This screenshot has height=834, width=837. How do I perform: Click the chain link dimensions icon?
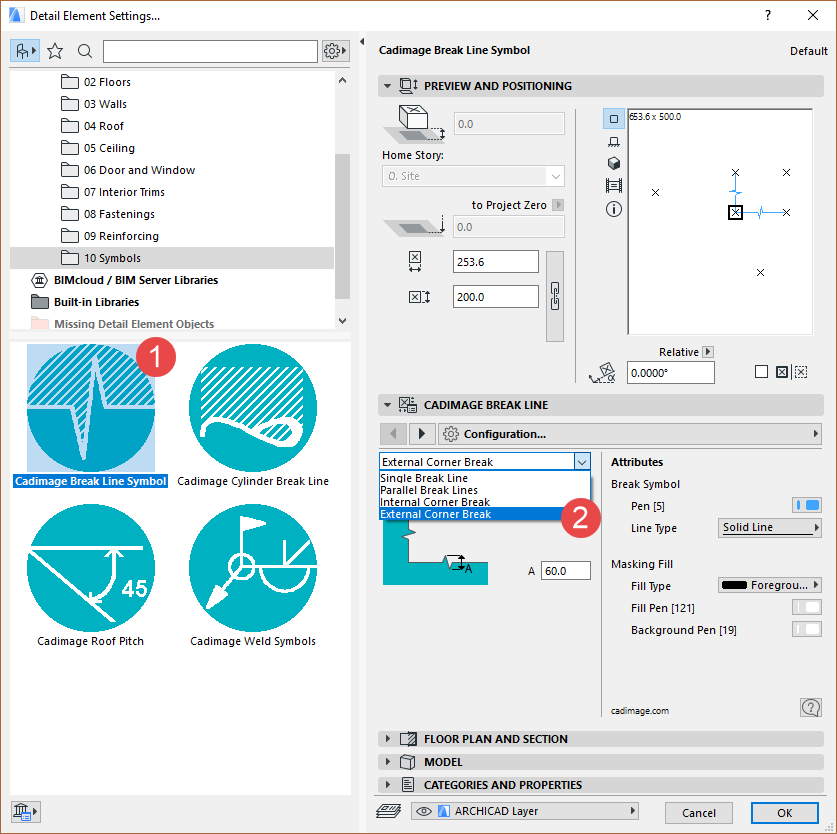[555, 297]
